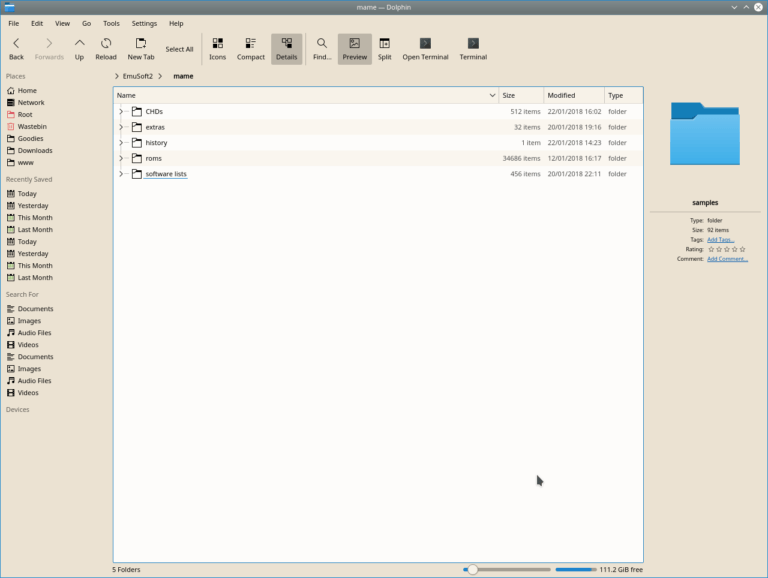Viewport: 768px width, 578px height.
Task: Expand the CHDs folder tree arrow
Action: [121, 111]
